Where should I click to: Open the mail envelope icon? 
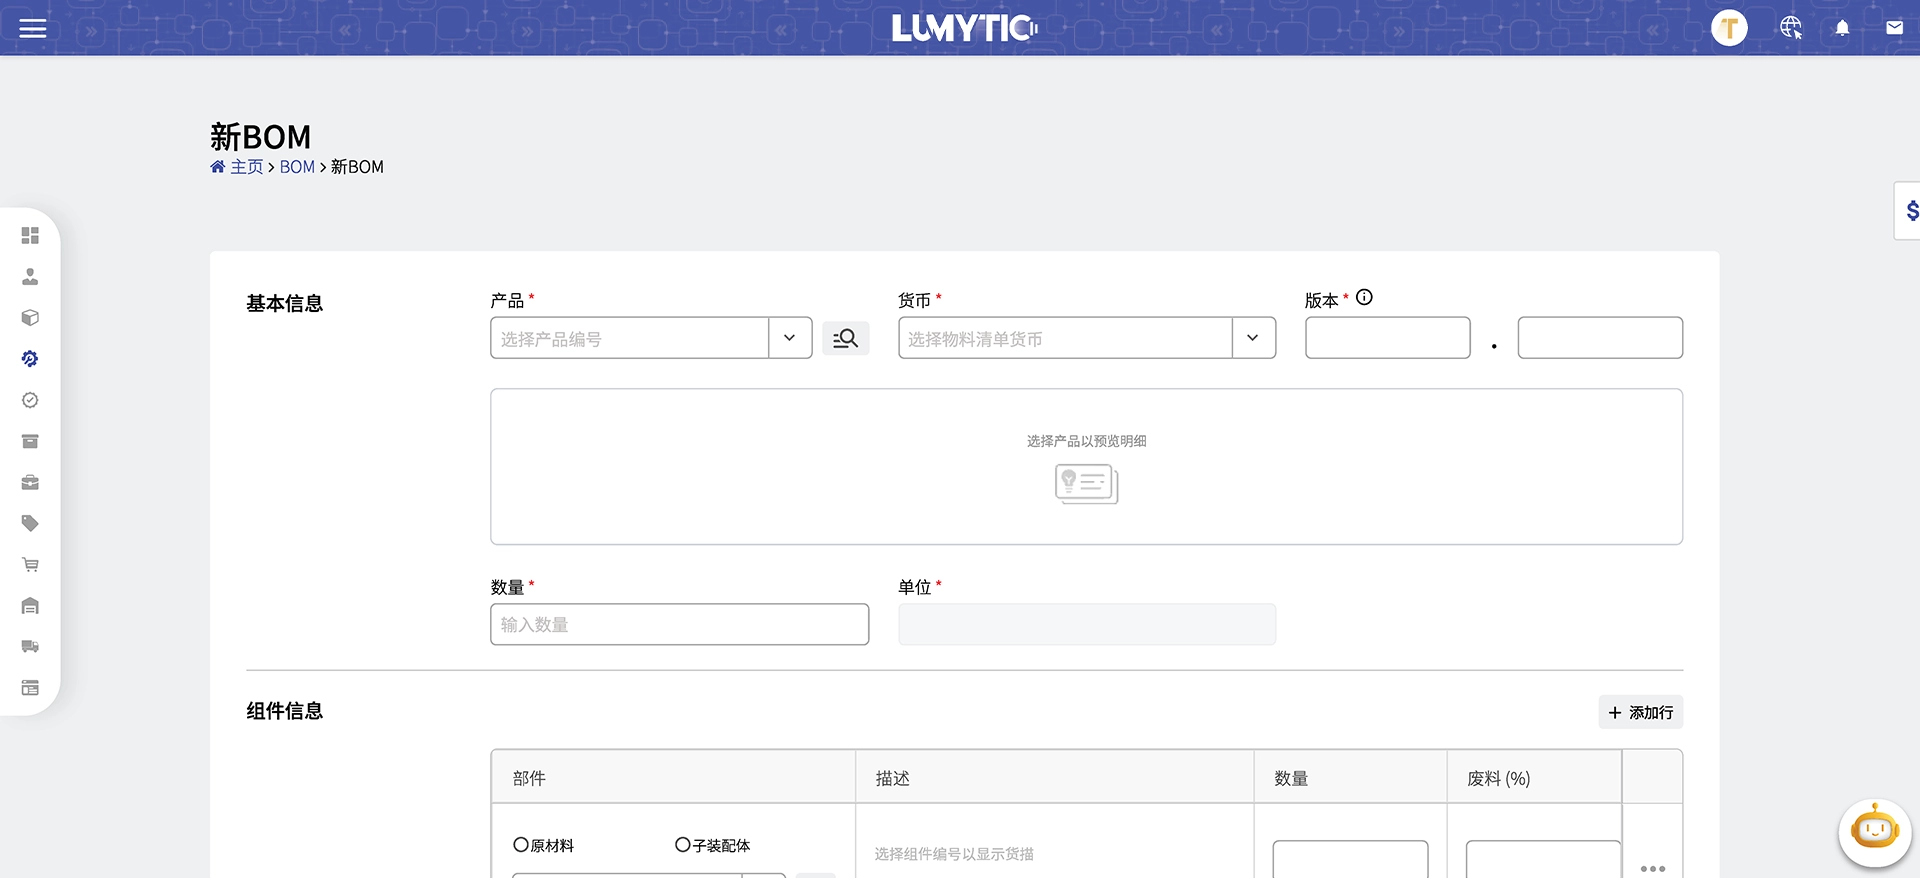pos(1894,28)
